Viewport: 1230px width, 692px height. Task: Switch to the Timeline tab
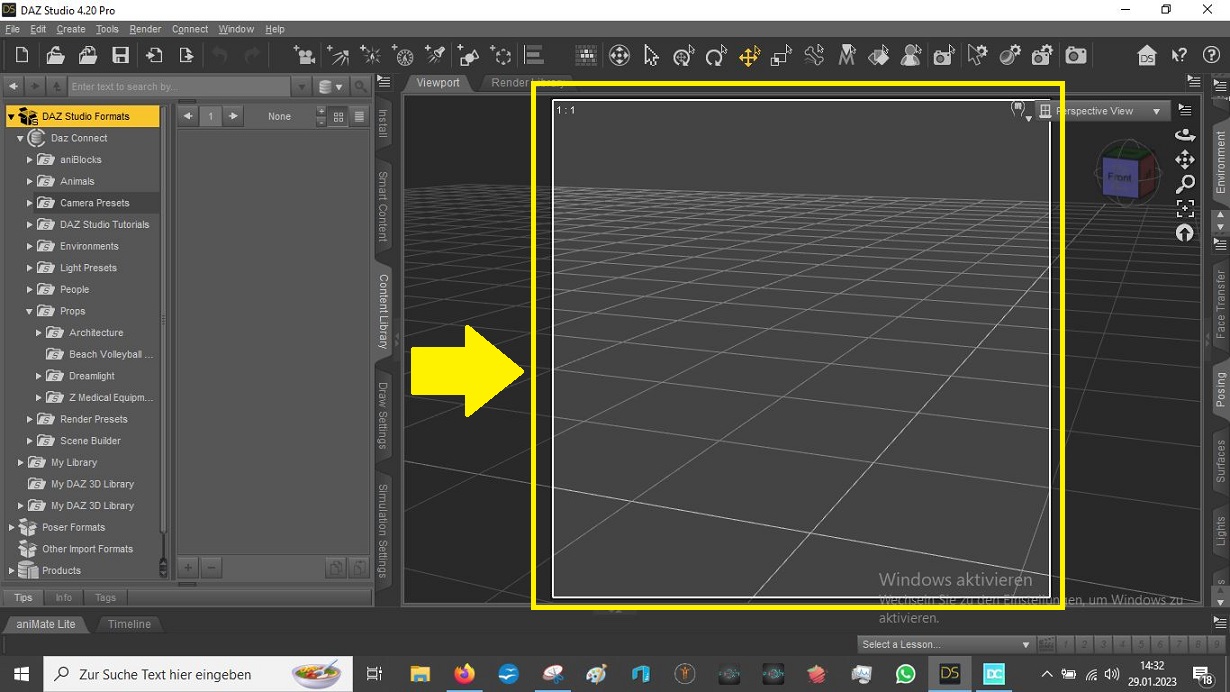pos(129,624)
